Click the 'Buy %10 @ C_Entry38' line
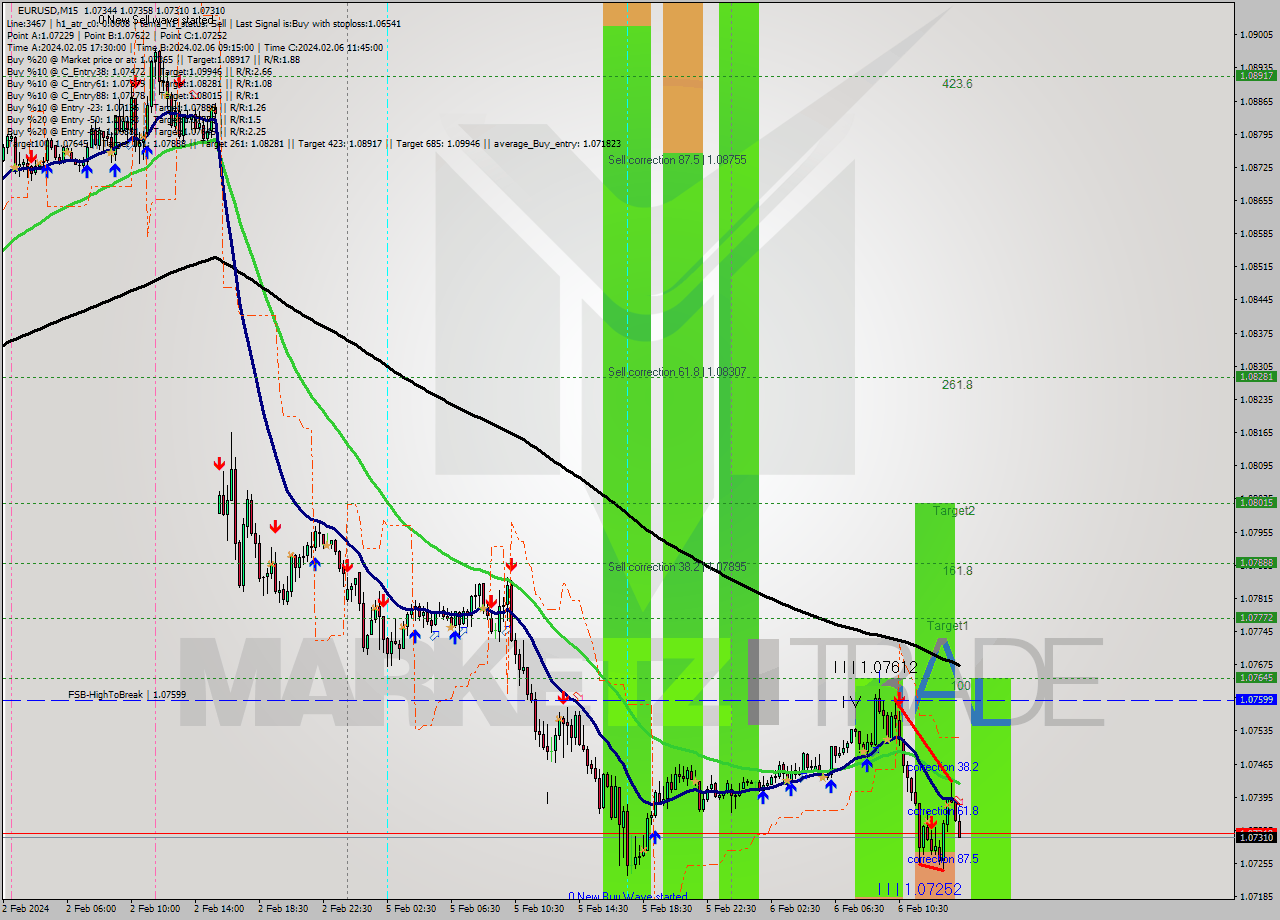The height and width of the screenshot is (920, 1280). pos(138,71)
